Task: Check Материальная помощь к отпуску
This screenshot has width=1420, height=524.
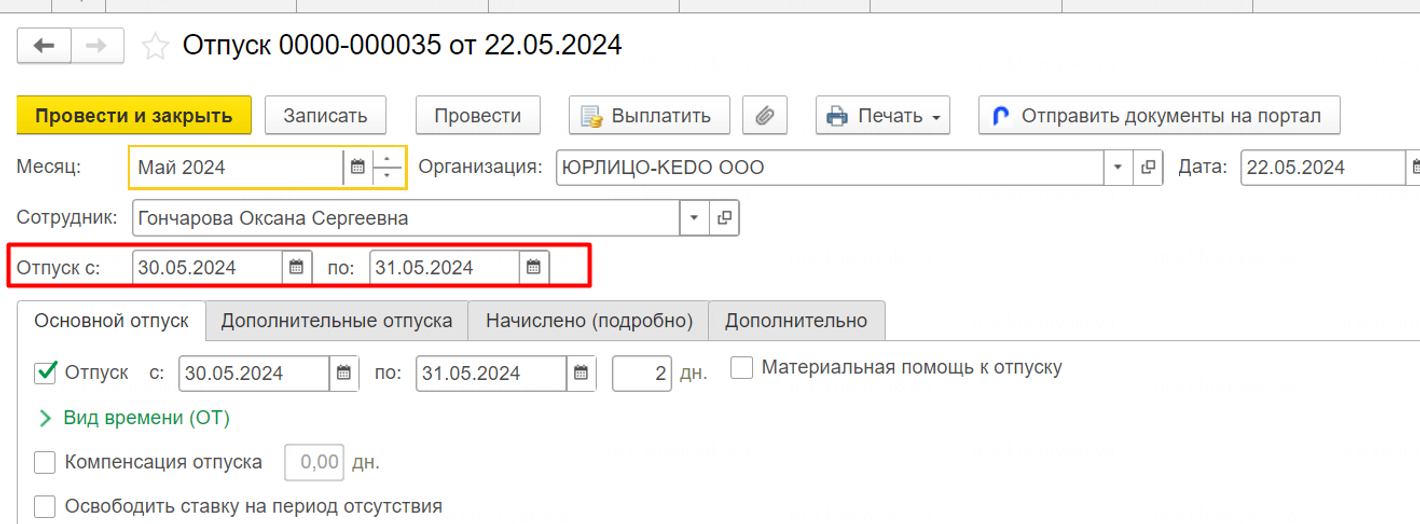Action: pyautogui.click(x=741, y=368)
